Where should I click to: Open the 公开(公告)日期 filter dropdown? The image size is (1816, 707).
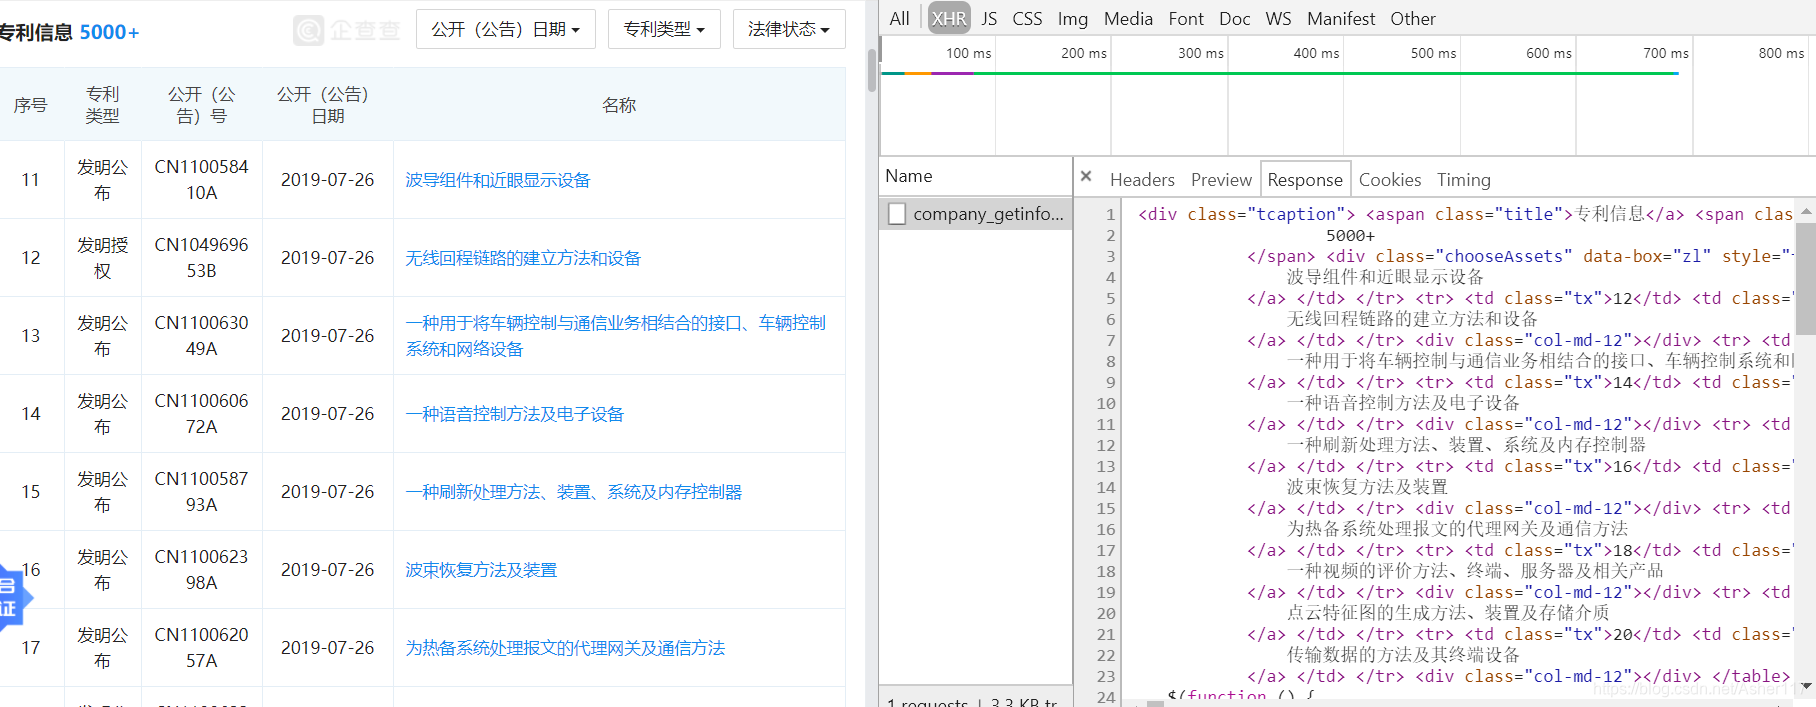tap(506, 29)
